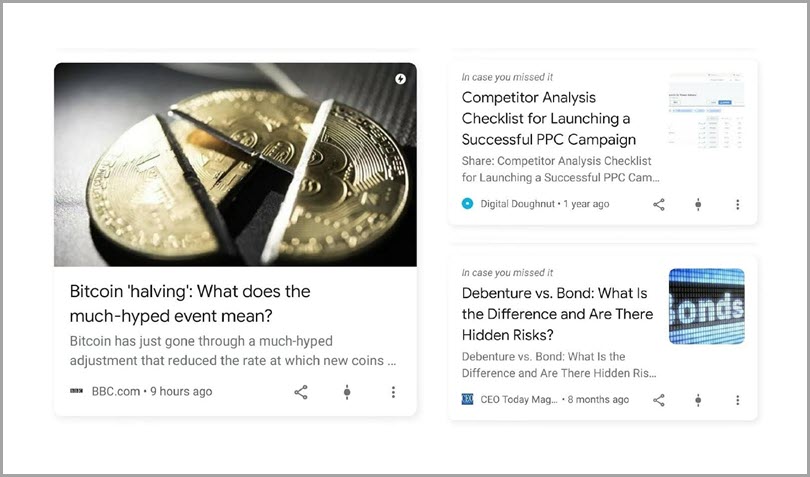
Task: Click the AMP lightning icon on Bitcoin image
Action: click(400, 79)
